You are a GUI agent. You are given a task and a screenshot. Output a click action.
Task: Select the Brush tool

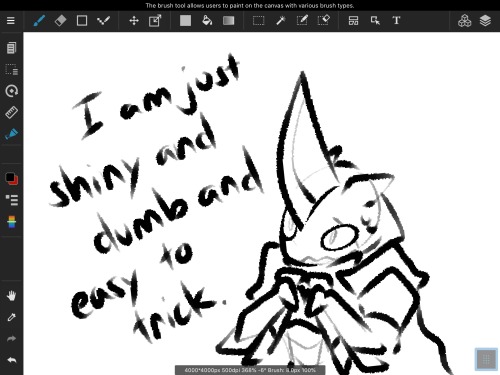(39, 21)
